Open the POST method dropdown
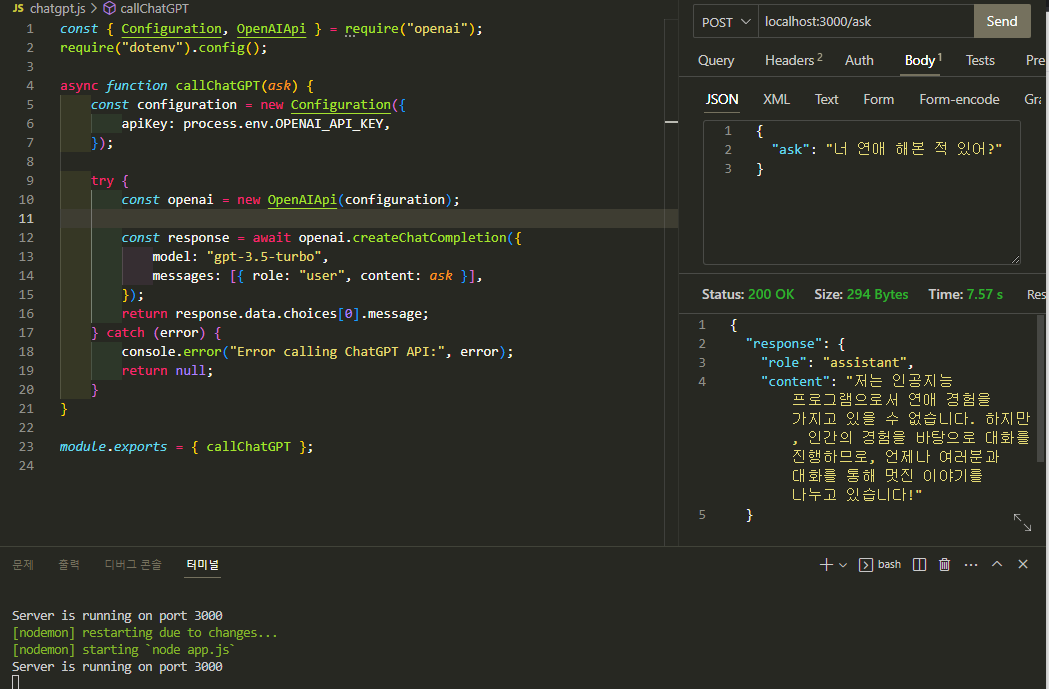The width and height of the screenshot is (1049, 689). (726, 22)
